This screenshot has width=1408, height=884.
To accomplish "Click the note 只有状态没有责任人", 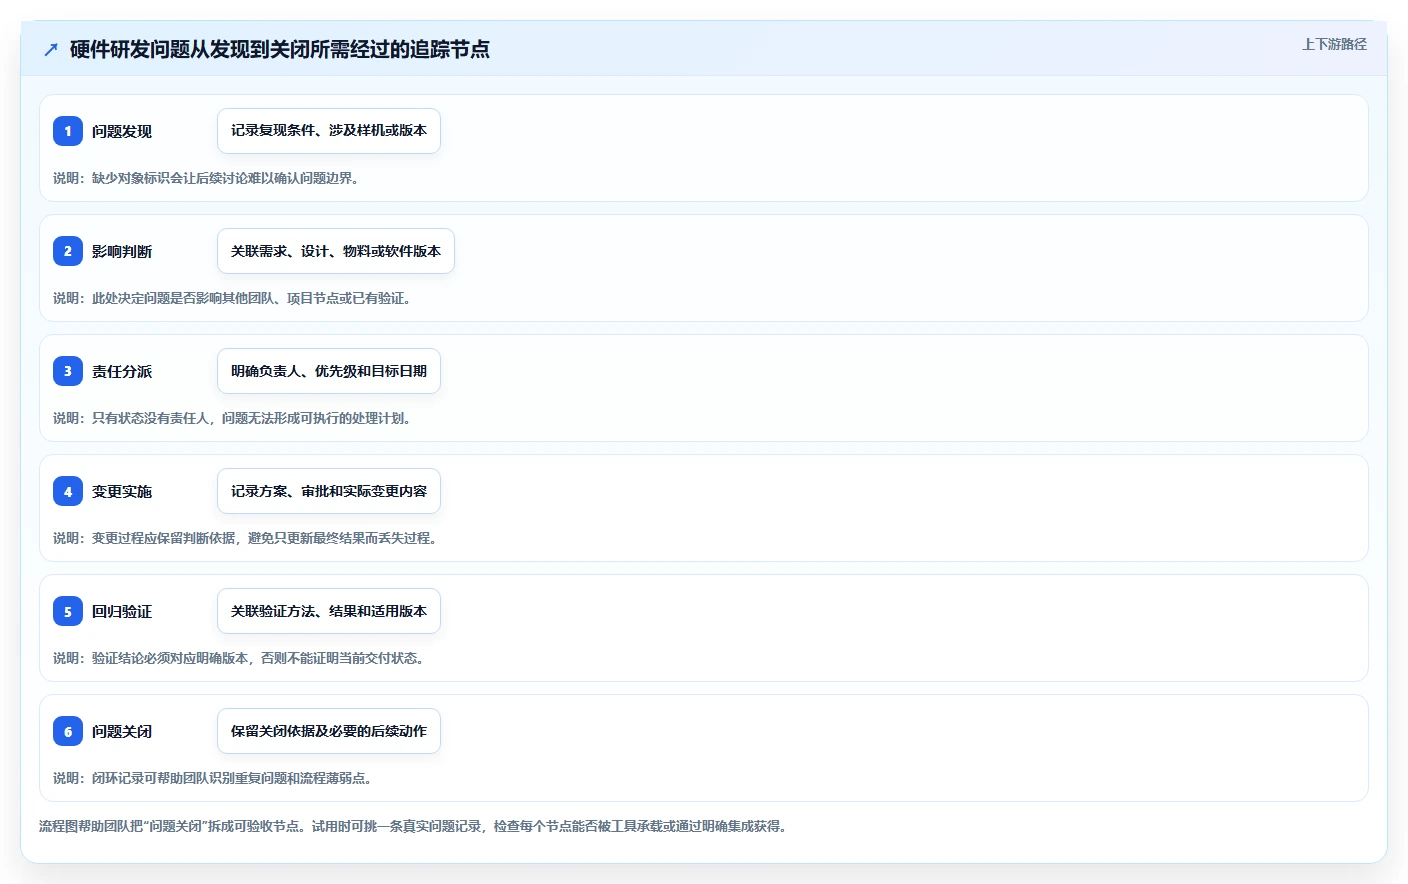I will tap(232, 418).
